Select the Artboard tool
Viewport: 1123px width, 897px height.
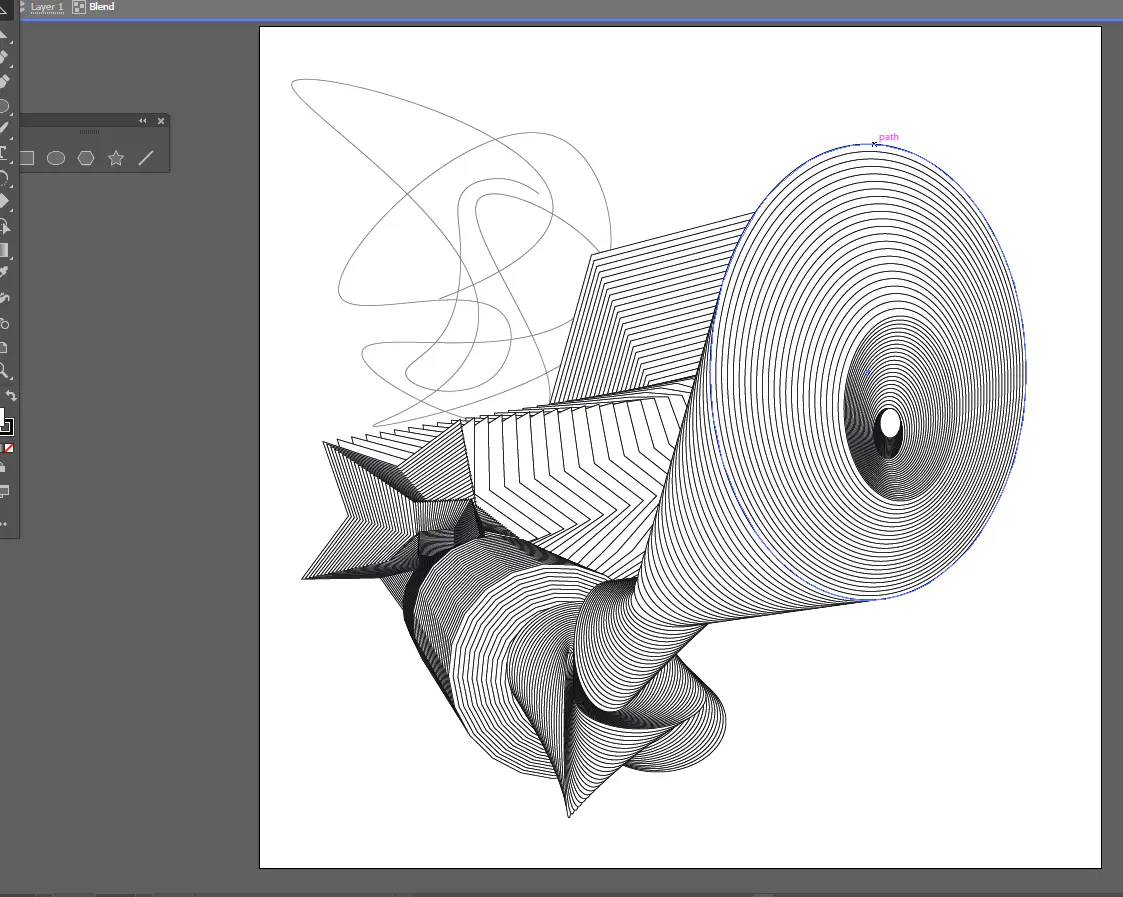(4, 347)
